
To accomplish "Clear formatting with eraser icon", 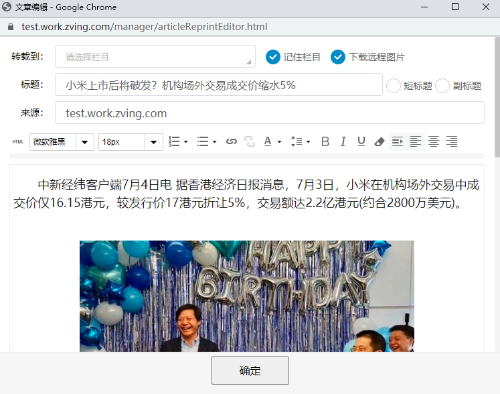I will click(379, 142).
